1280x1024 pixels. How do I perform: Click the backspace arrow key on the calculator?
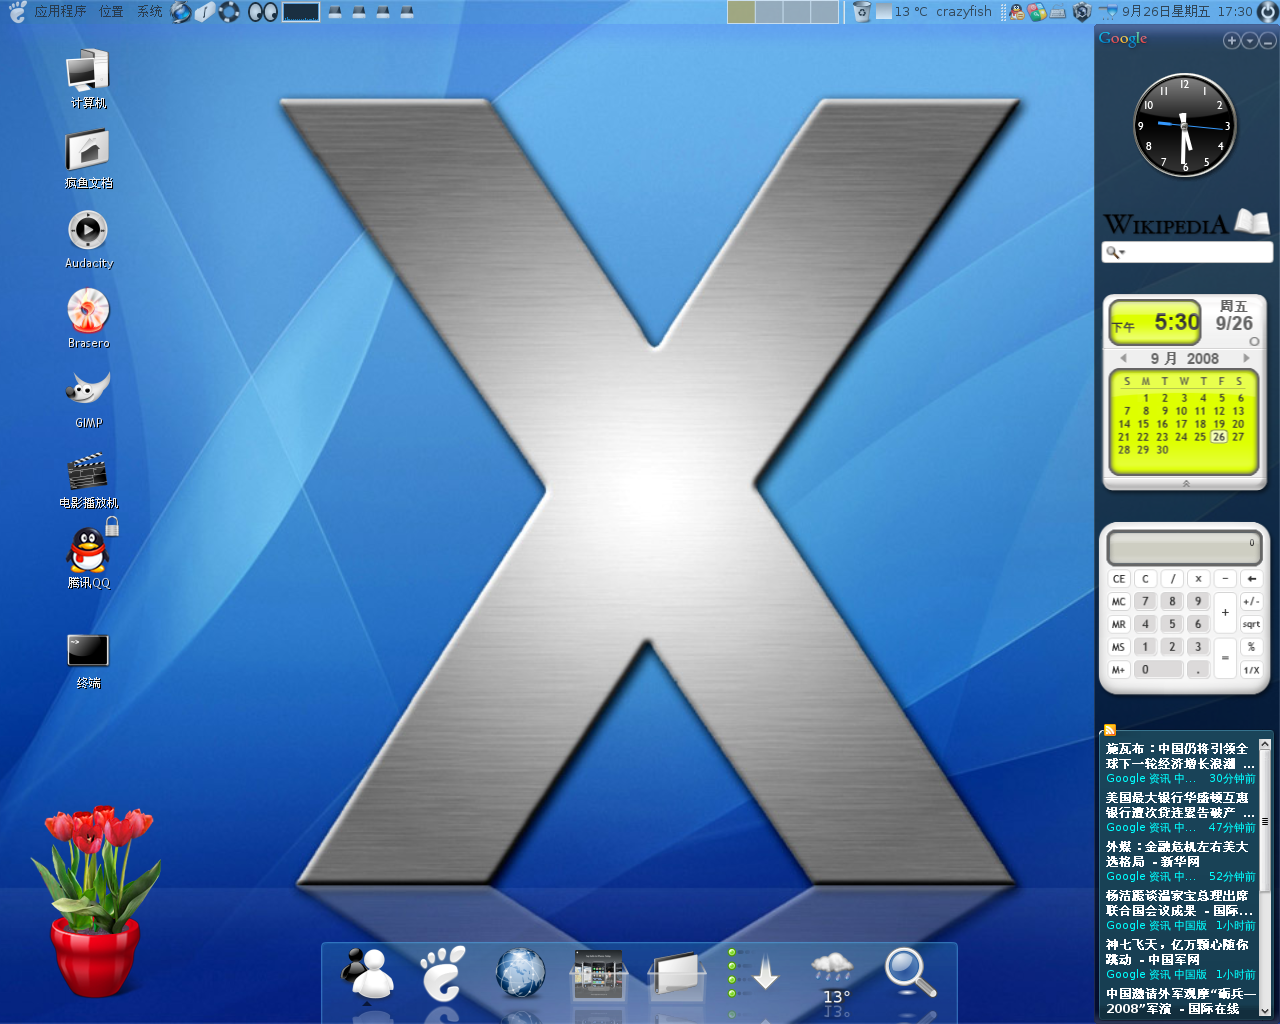tap(1251, 579)
